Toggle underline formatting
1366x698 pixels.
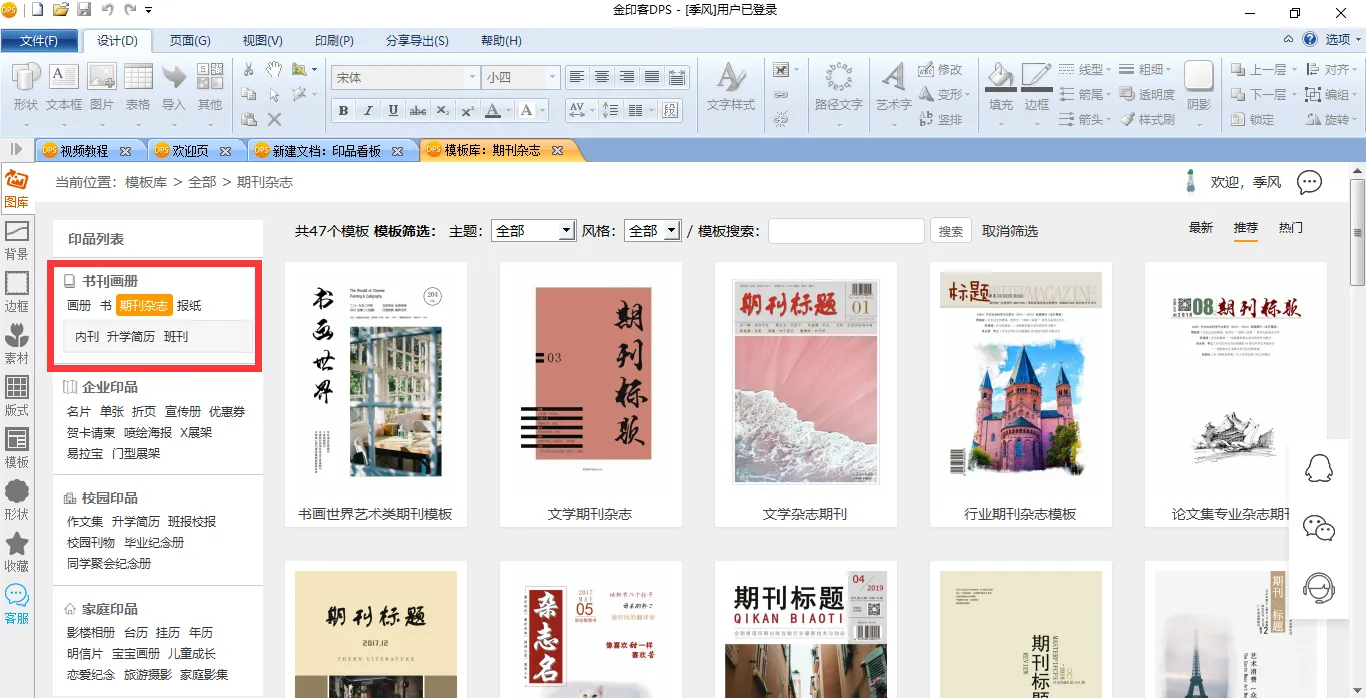(393, 111)
